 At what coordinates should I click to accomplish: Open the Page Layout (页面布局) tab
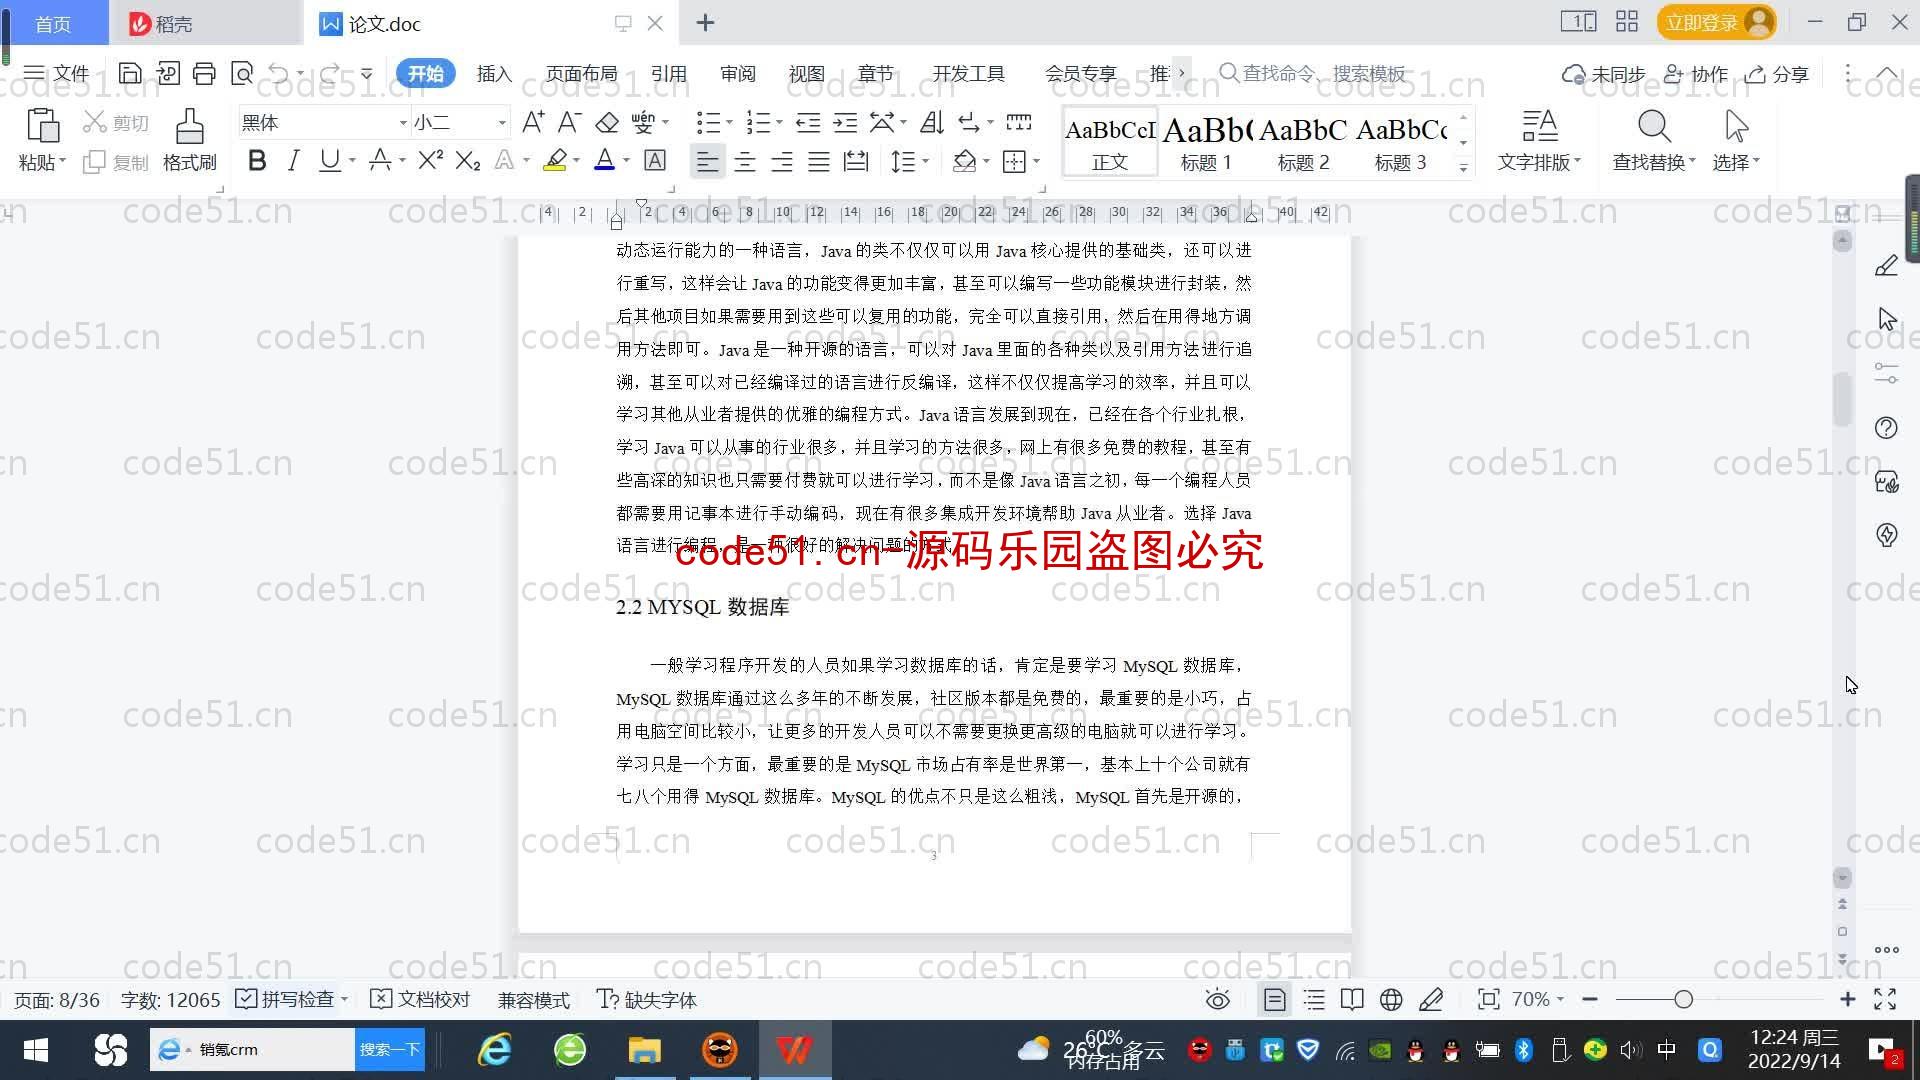click(581, 73)
